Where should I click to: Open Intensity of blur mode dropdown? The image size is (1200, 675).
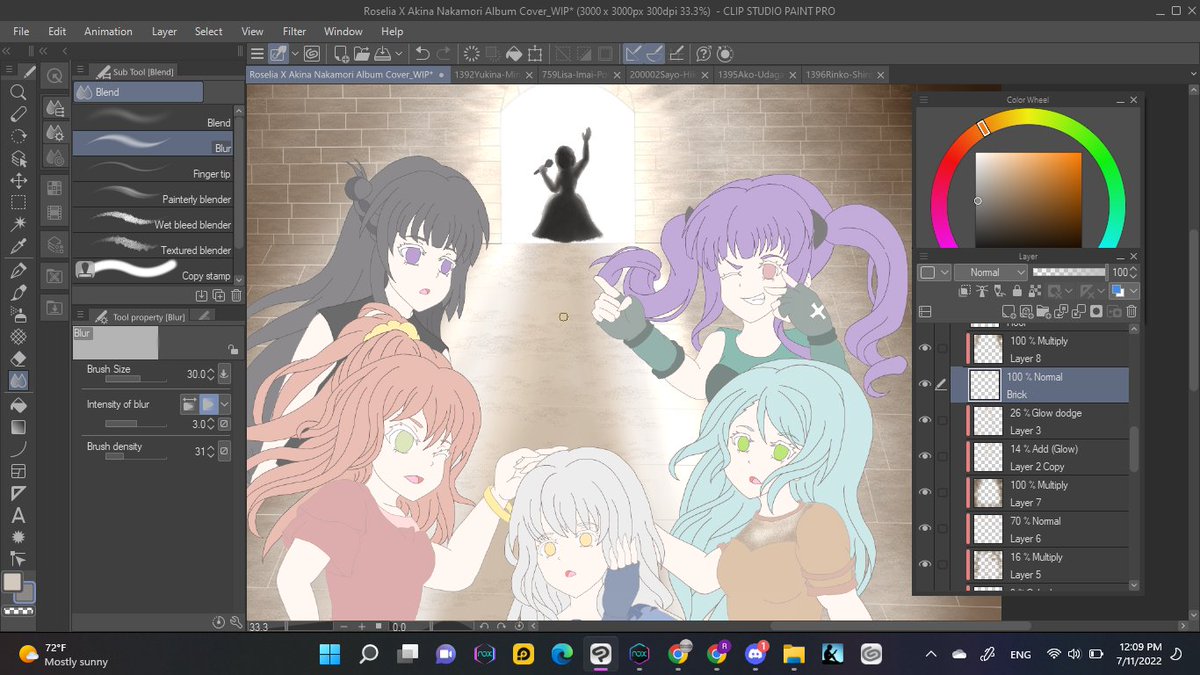225,404
